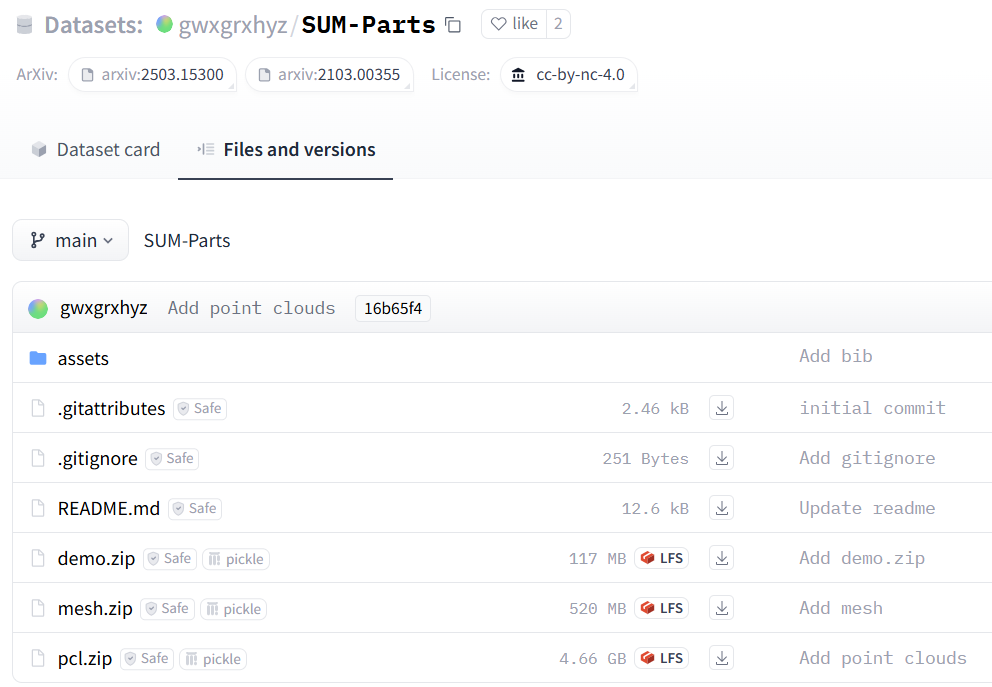Copy the SUM-Parts dataset name
Viewport: 992px width, 687px height.
point(452,24)
